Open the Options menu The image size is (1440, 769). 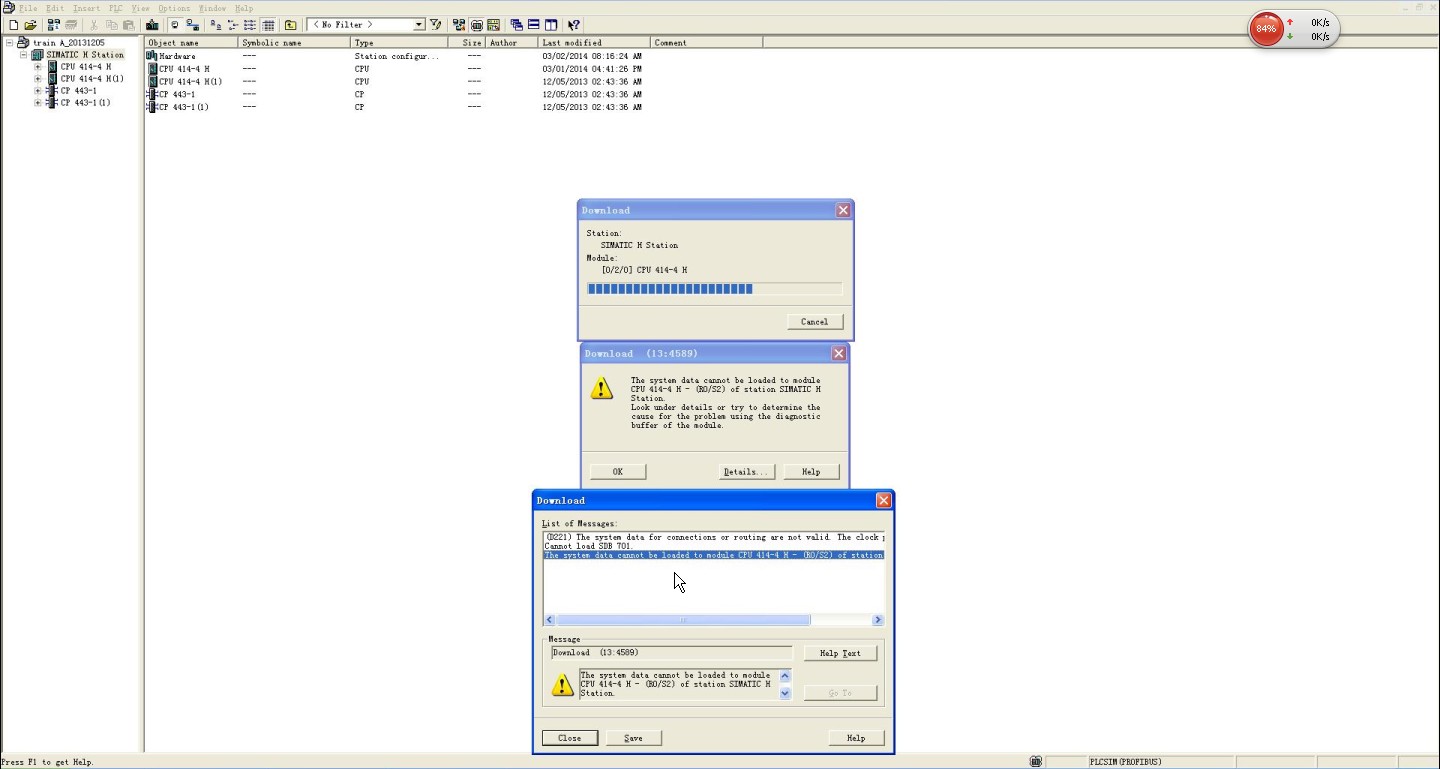click(174, 8)
